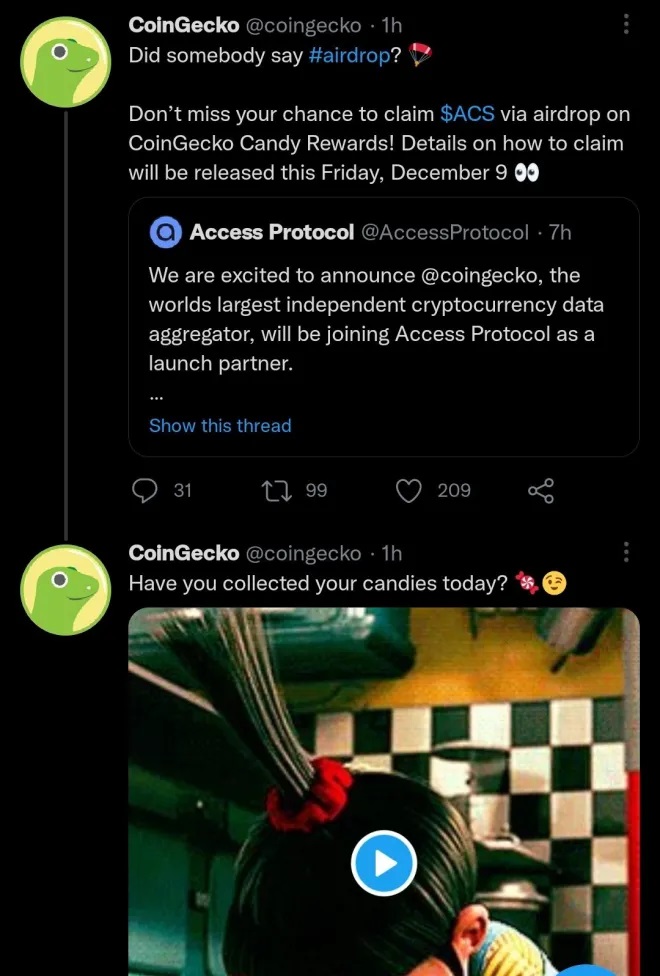Open CoinGecko name on the airdrop tweet
Screen dimensions: 660x976
184,26
